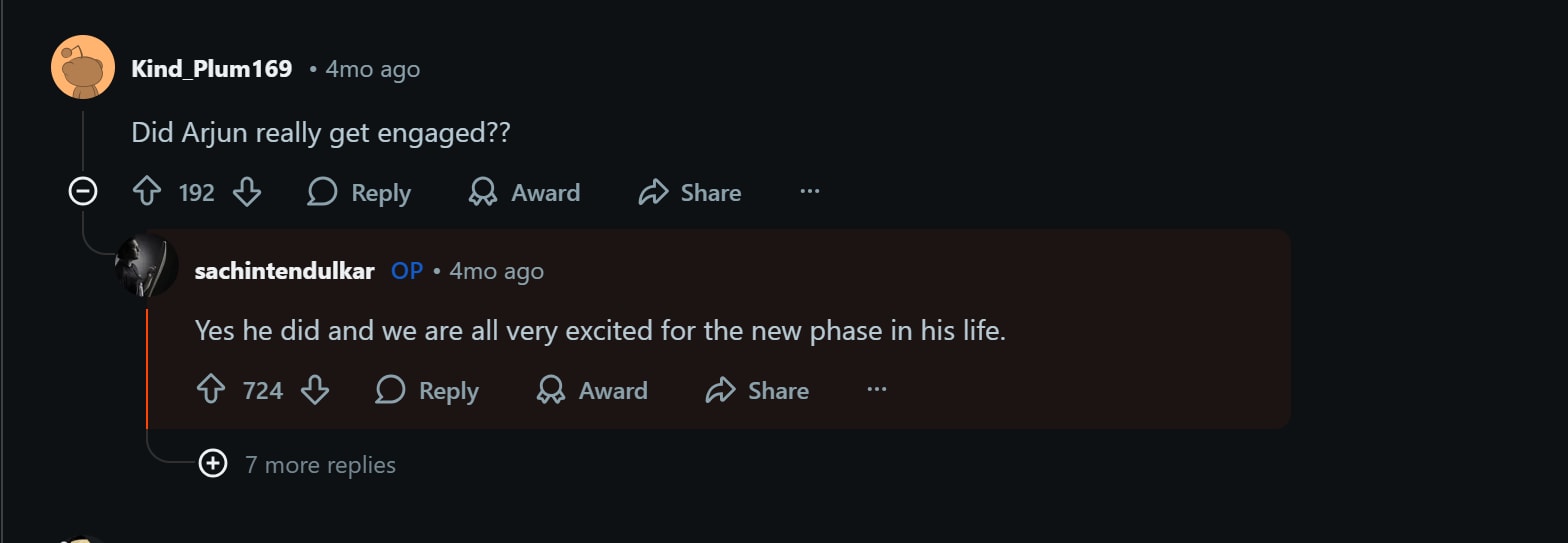The height and width of the screenshot is (543, 1568).
Task: Click Kind_Plum169's orange avatar
Action: click(x=83, y=67)
